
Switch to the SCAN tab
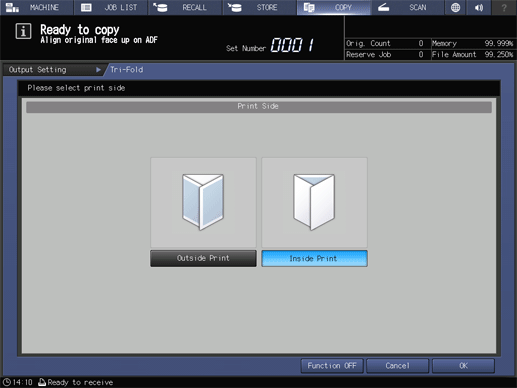(x=407, y=7)
